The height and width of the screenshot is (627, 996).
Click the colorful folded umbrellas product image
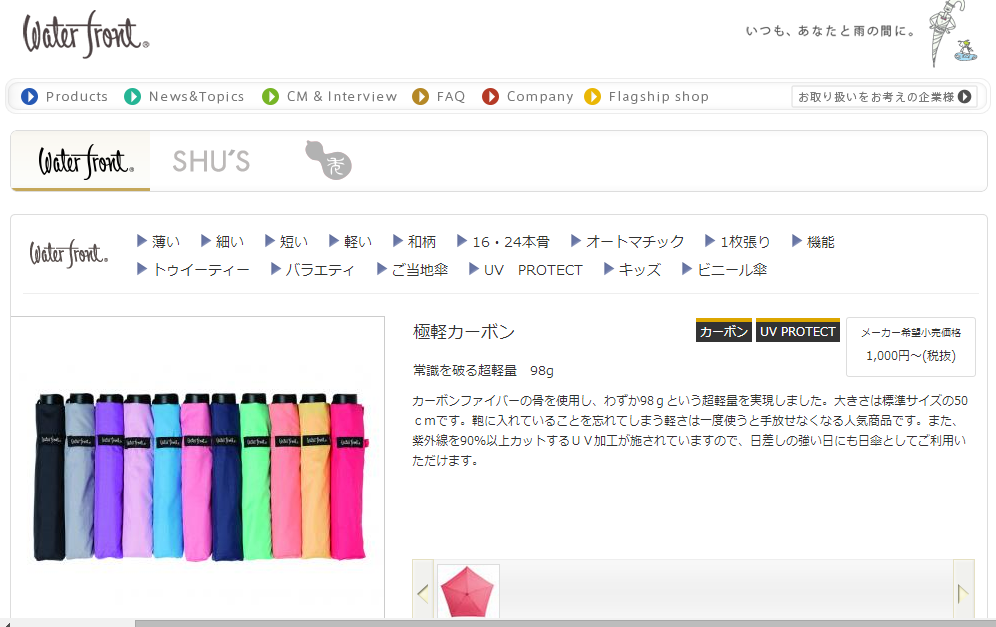point(198,474)
